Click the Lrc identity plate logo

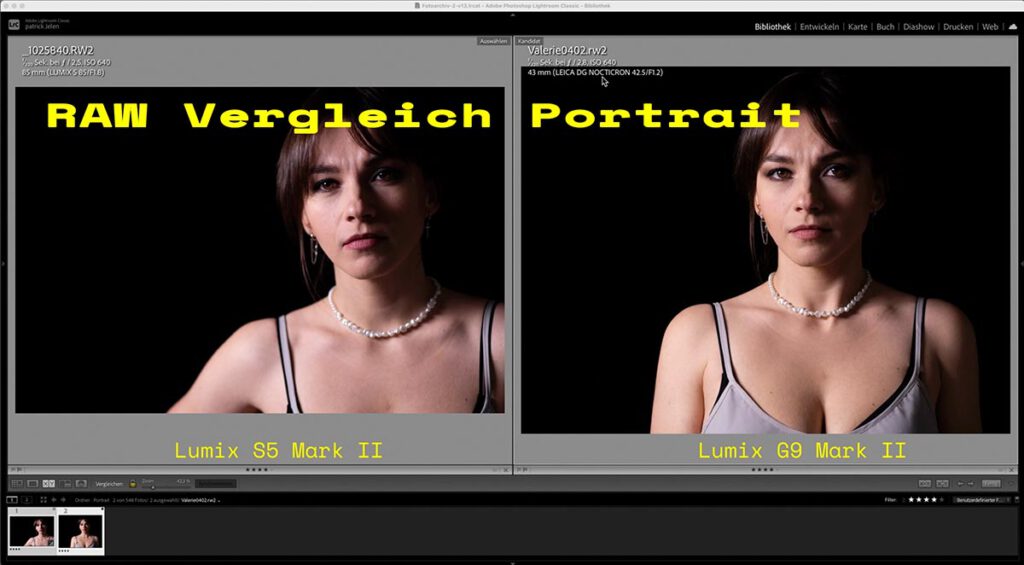14,25
